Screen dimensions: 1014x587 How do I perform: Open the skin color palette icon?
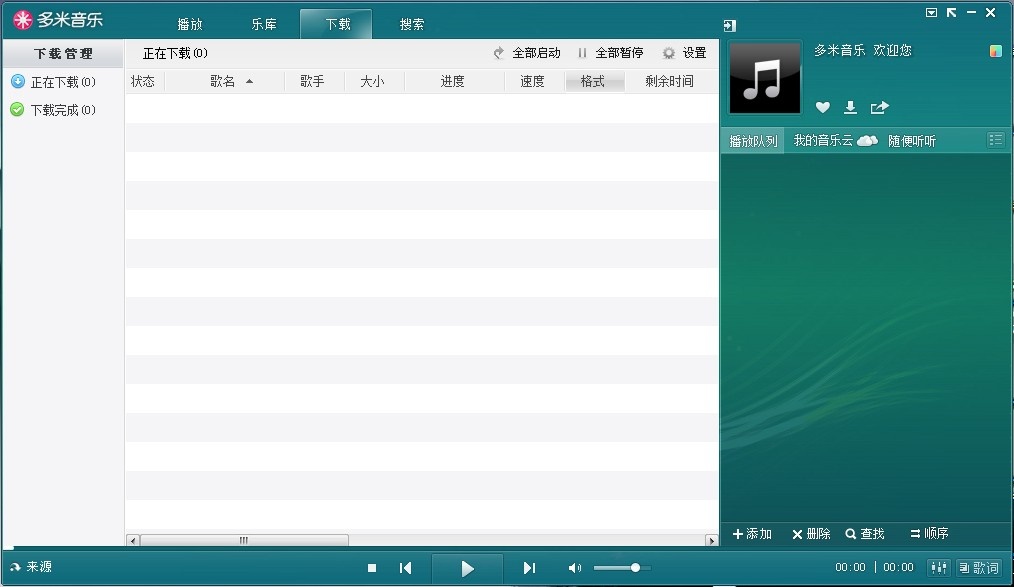tap(995, 51)
